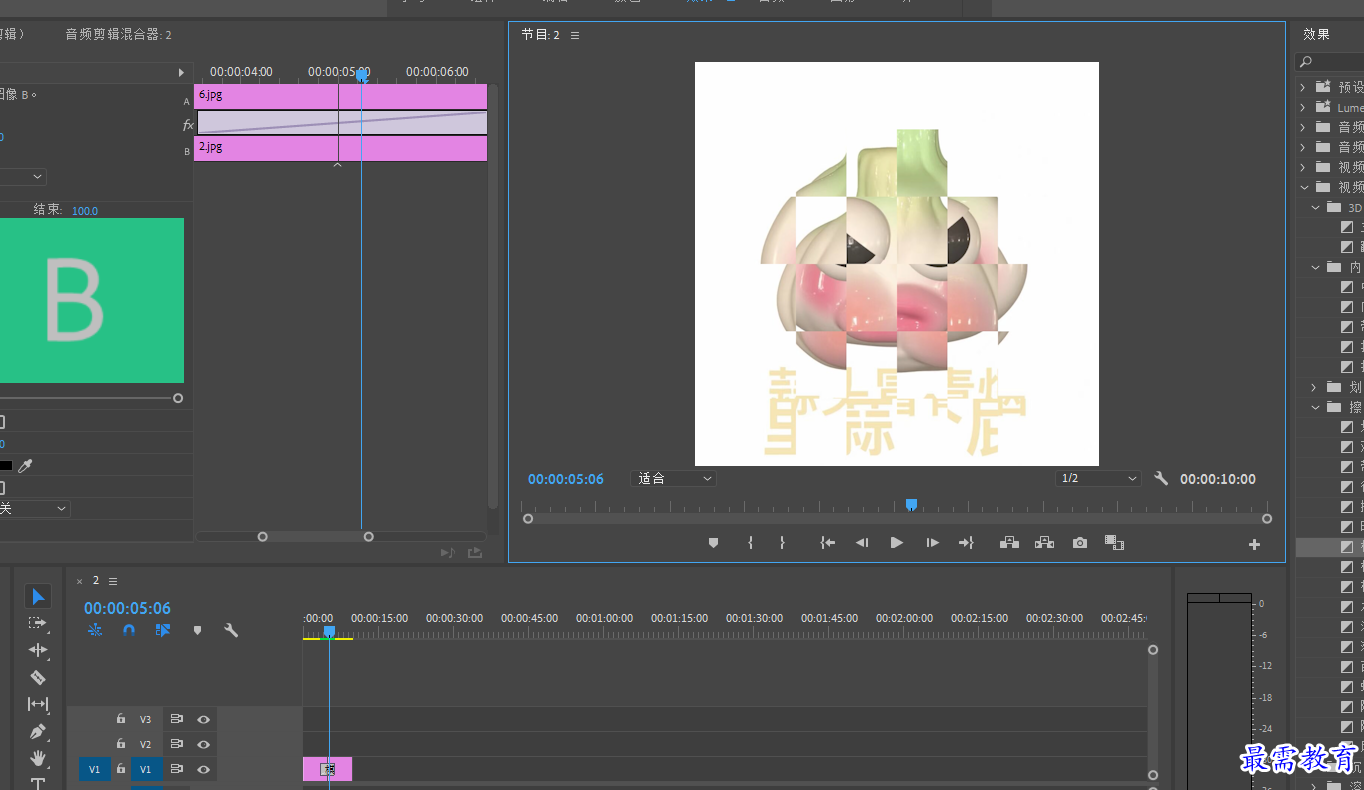The width and height of the screenshot is (1364, 790).
Task: Click the 结束 value 100.0
Action: pos(85,211)
